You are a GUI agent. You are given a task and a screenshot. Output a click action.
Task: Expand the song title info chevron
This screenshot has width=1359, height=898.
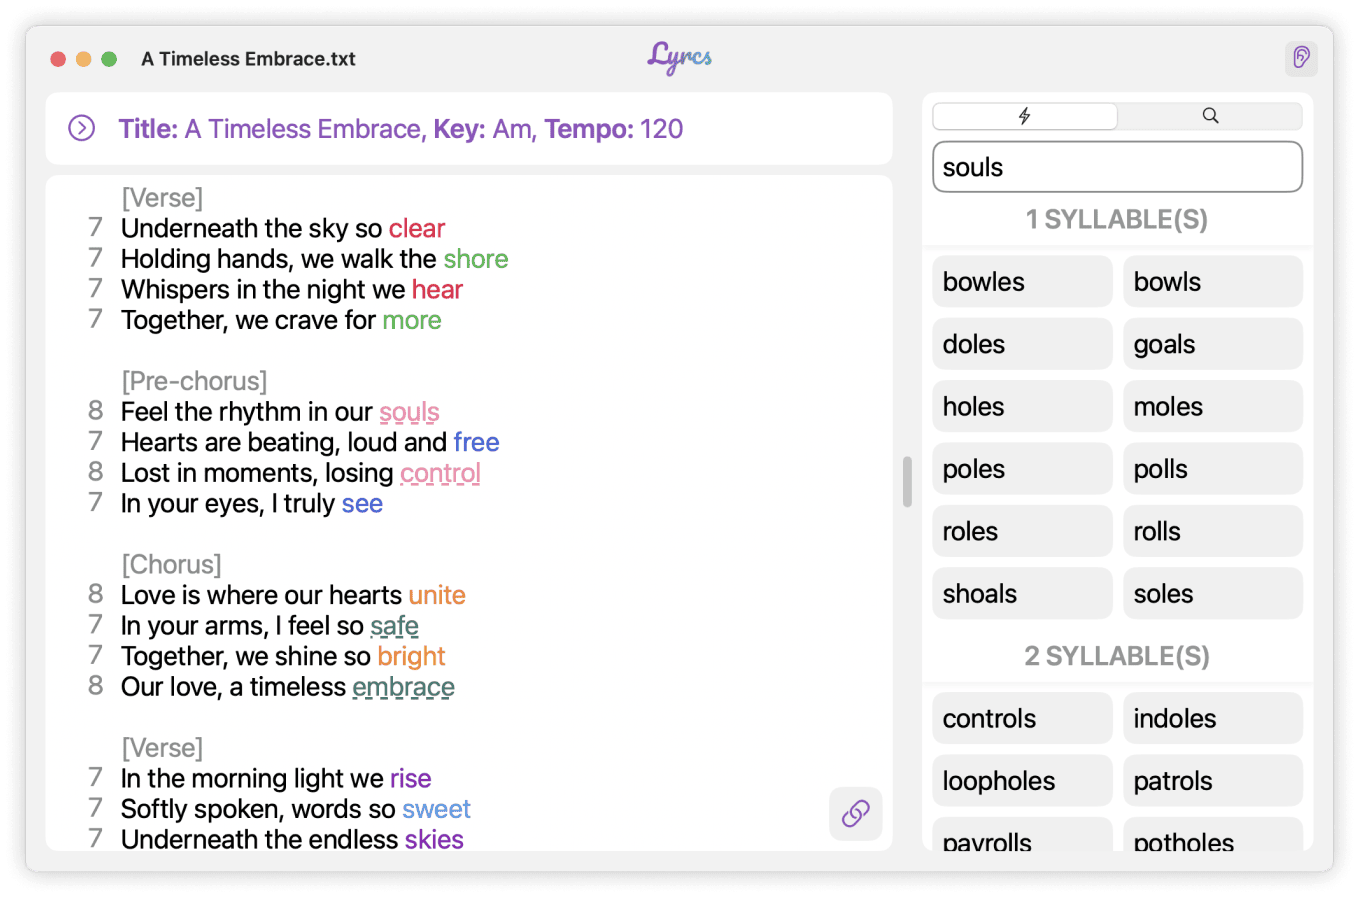click(x=81, y=128)
